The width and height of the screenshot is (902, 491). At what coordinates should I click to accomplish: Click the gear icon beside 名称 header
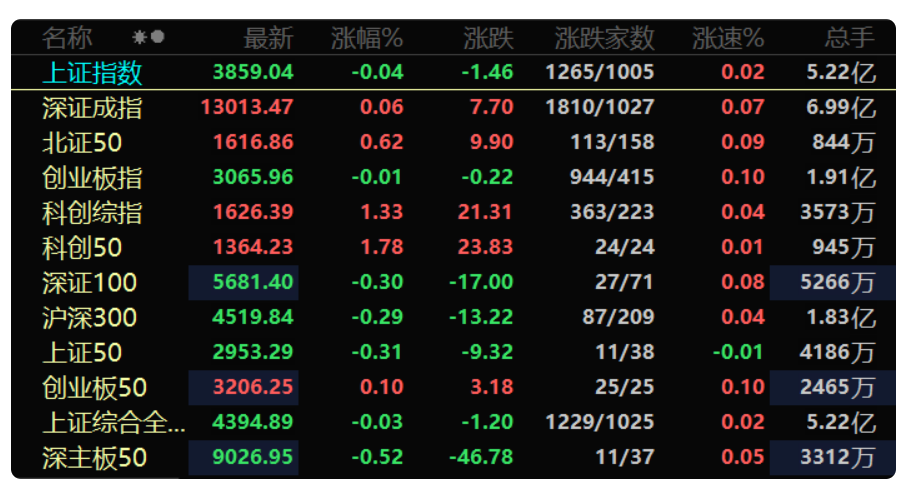pyautogui.click(x=139, y=37)
